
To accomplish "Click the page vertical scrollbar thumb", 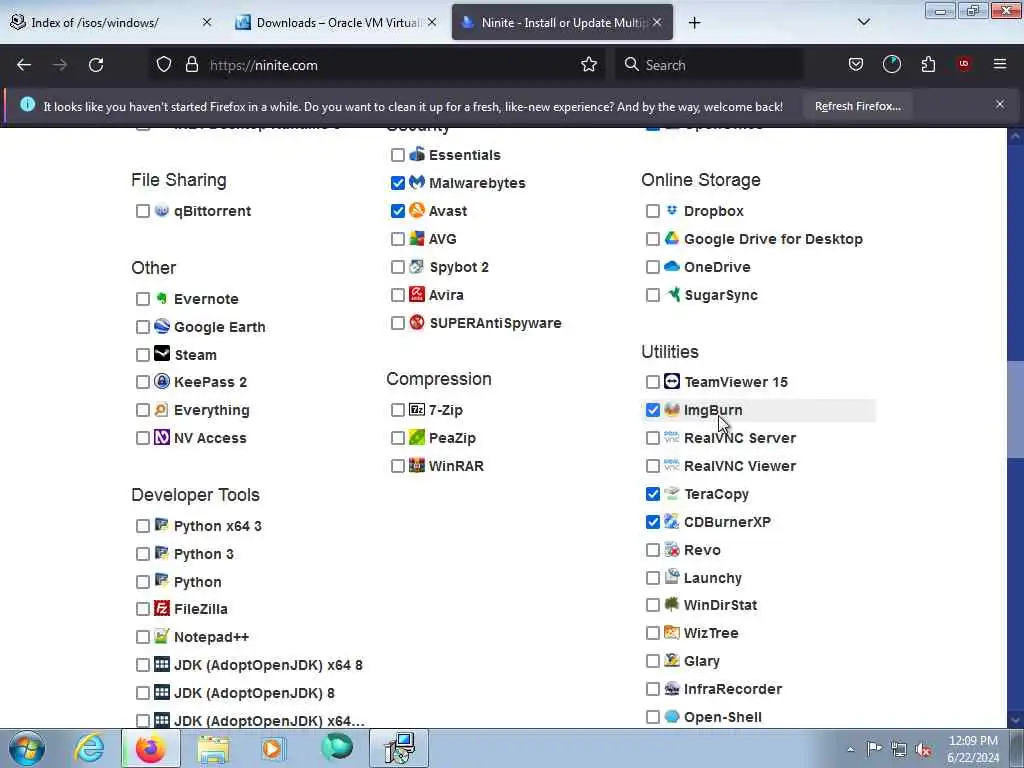I will click(x=1016, y=409).
